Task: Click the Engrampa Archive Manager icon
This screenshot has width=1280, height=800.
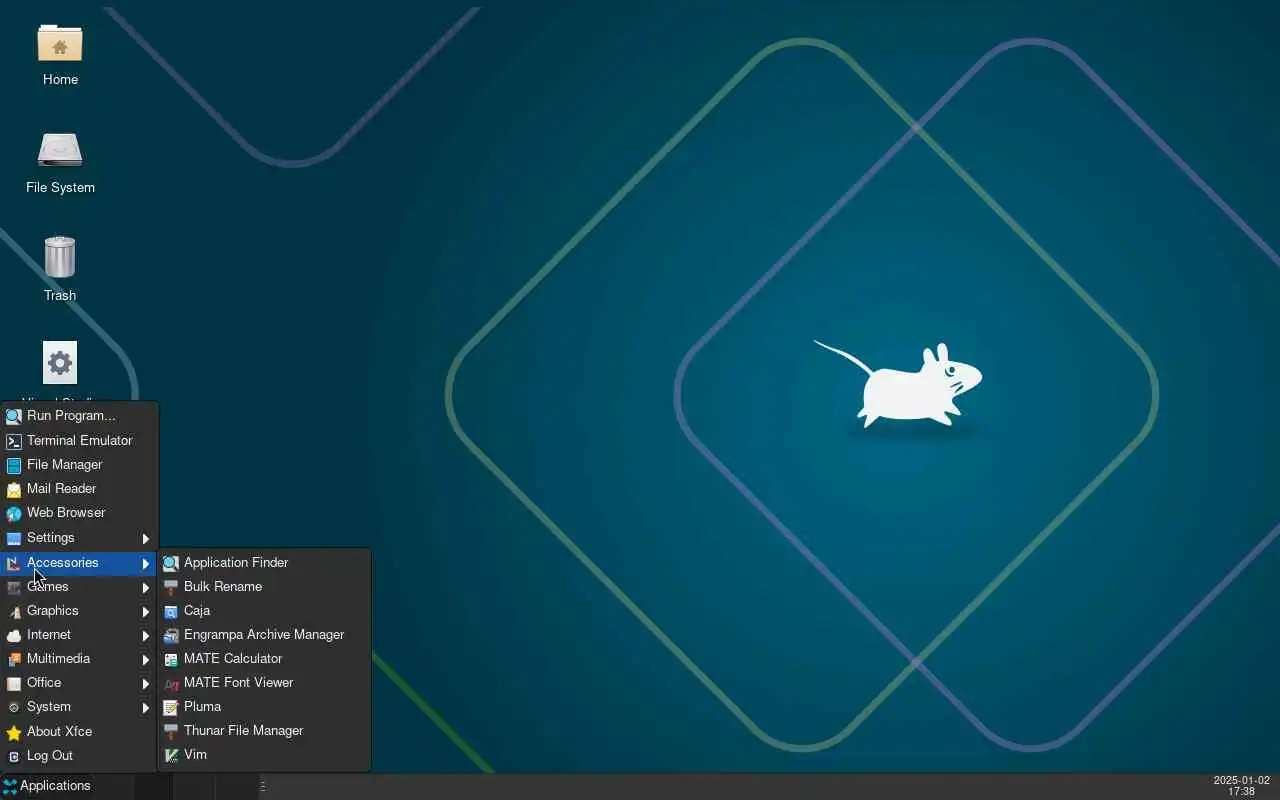Action: [x=171, y=635]
